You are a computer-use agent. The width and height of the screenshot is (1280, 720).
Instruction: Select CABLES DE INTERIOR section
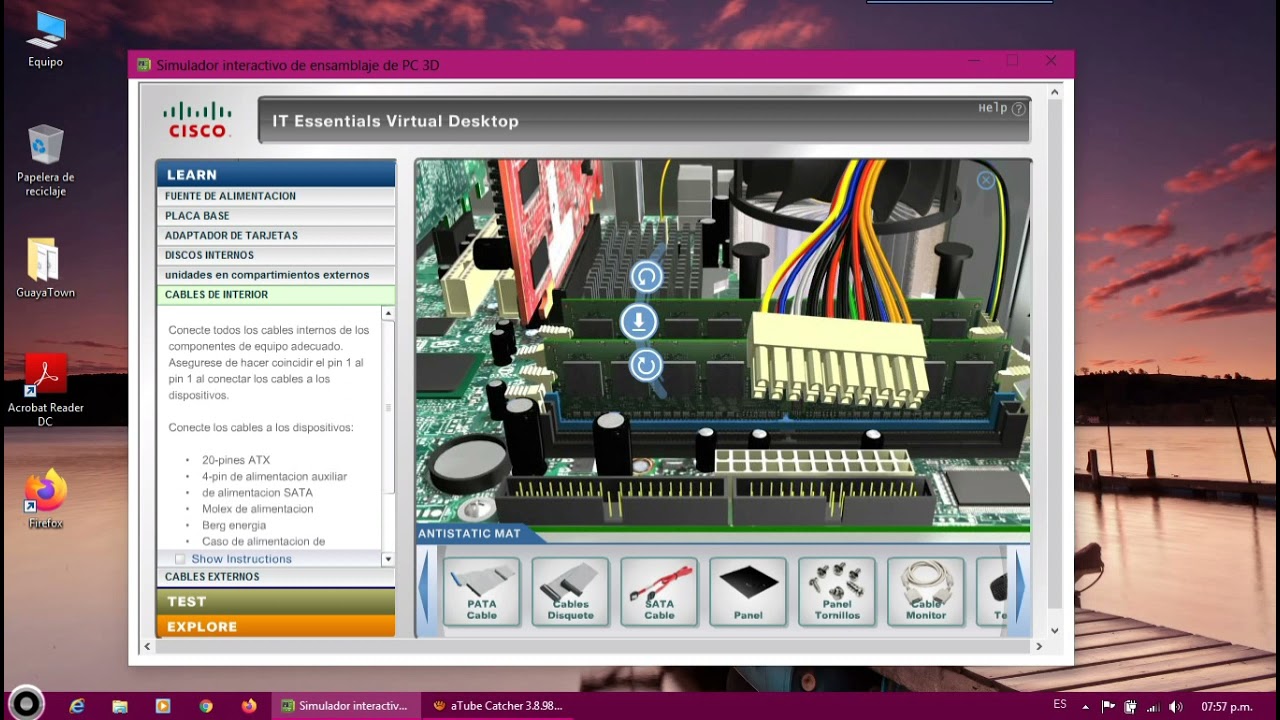point(275,295)
